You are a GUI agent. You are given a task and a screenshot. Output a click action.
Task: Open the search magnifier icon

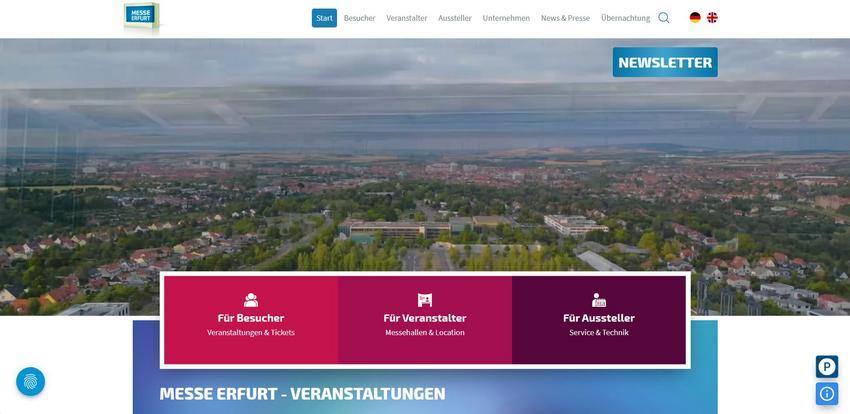[x=664, y=18]
